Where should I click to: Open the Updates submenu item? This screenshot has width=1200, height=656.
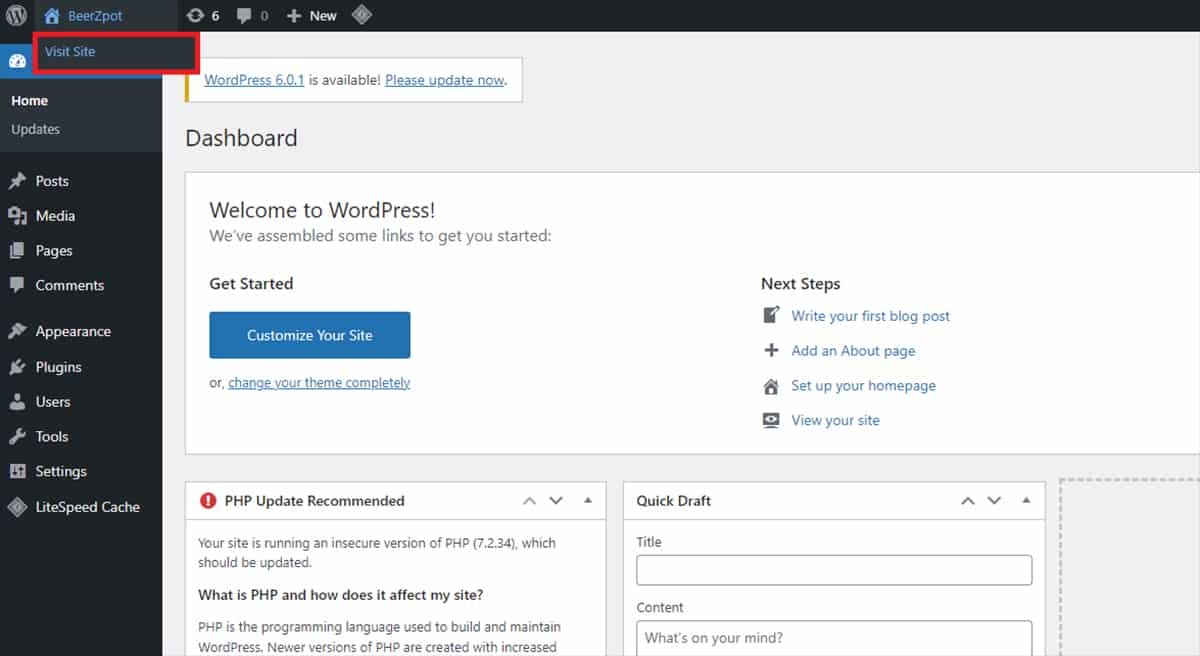point(35,130)
